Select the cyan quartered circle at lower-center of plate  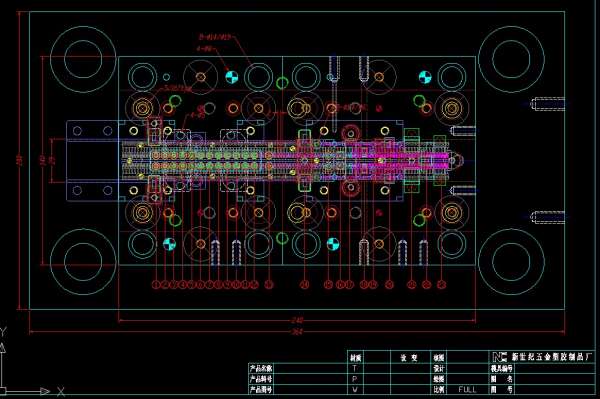pyautogui.click(x=333, y=244)
